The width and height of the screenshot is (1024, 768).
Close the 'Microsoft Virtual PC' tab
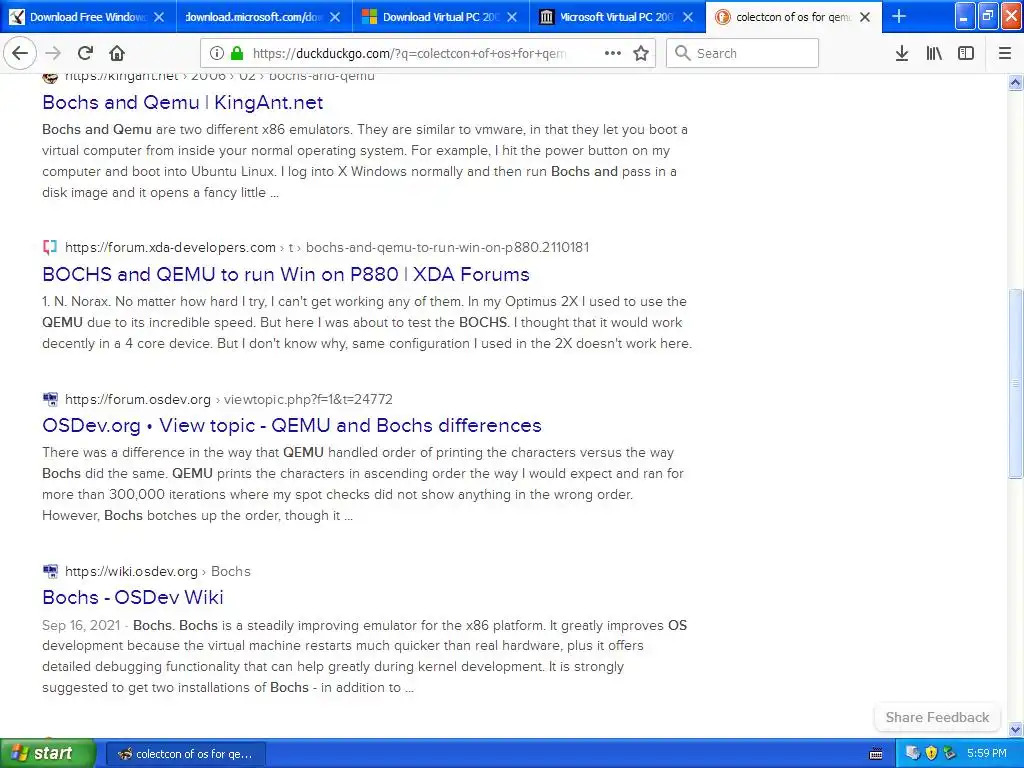tap(688, 17)
